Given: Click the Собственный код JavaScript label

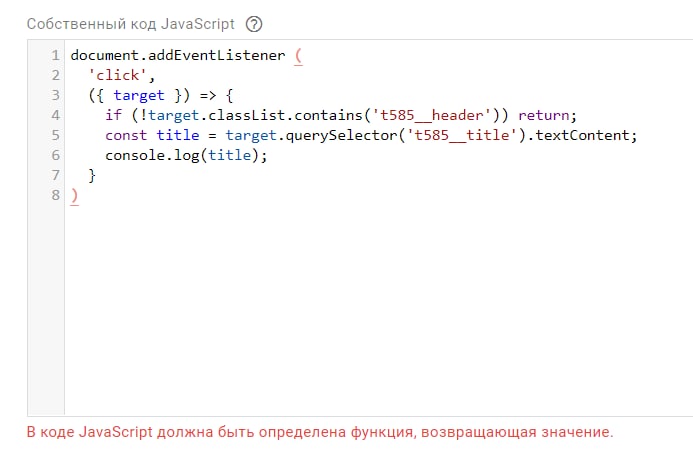Looking at the screenshot, I should (x=130, y=24).
